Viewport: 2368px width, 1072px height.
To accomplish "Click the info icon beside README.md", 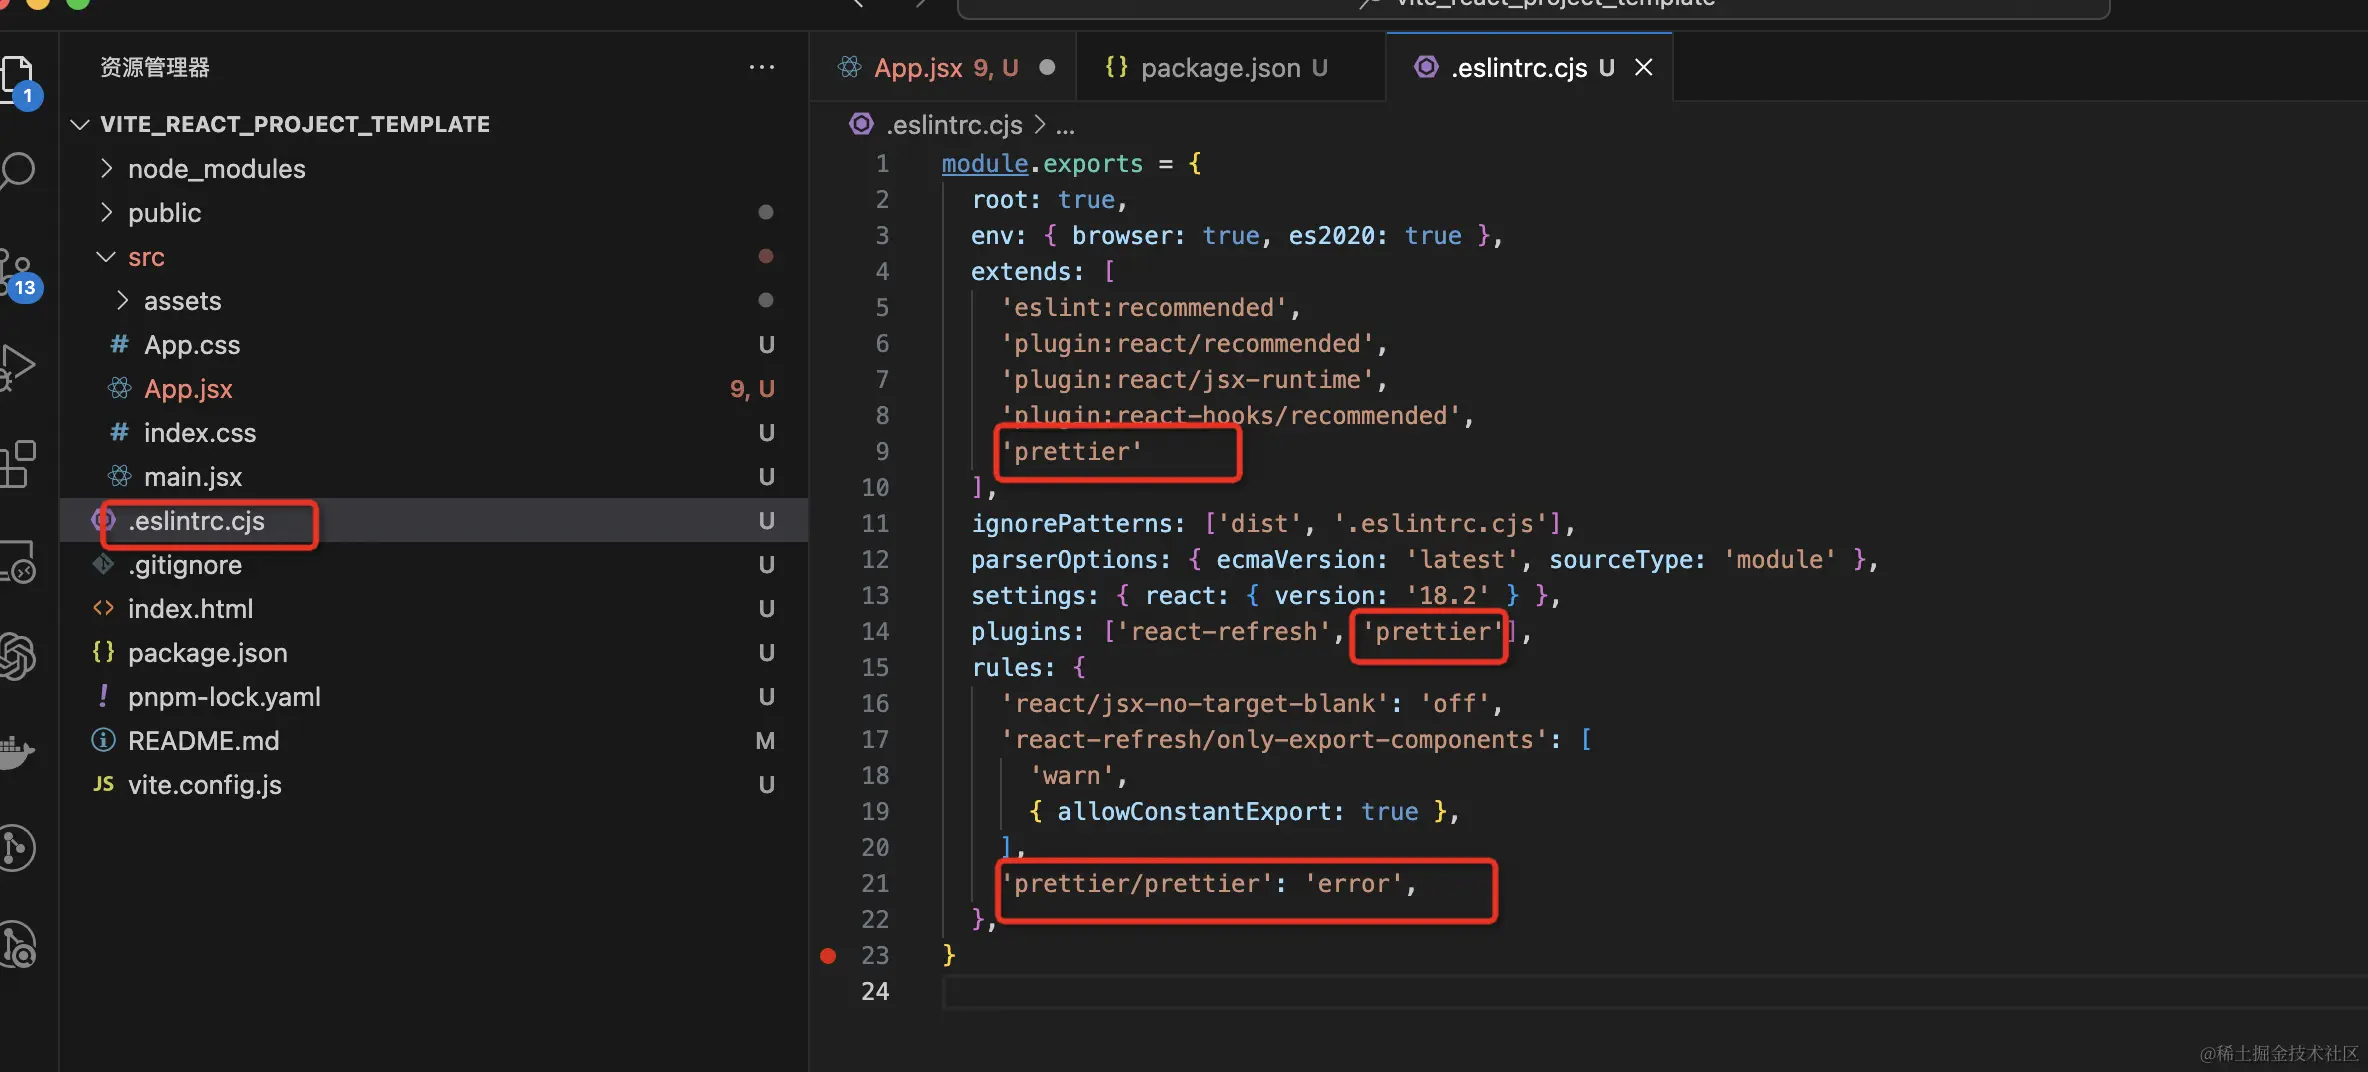I will (103, 740).
